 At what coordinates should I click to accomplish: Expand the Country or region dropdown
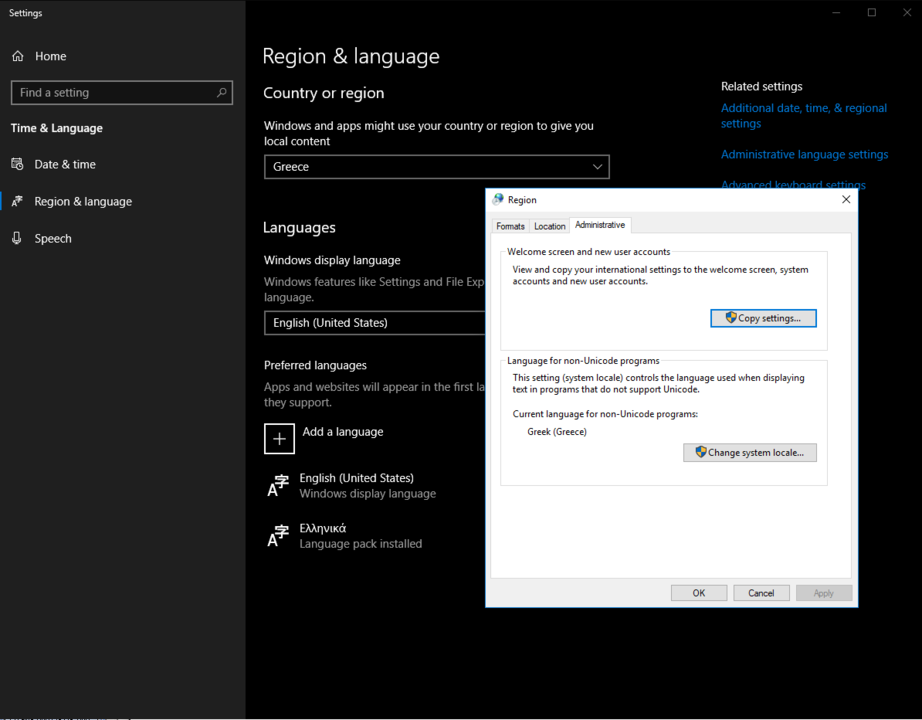pos(436,167)
